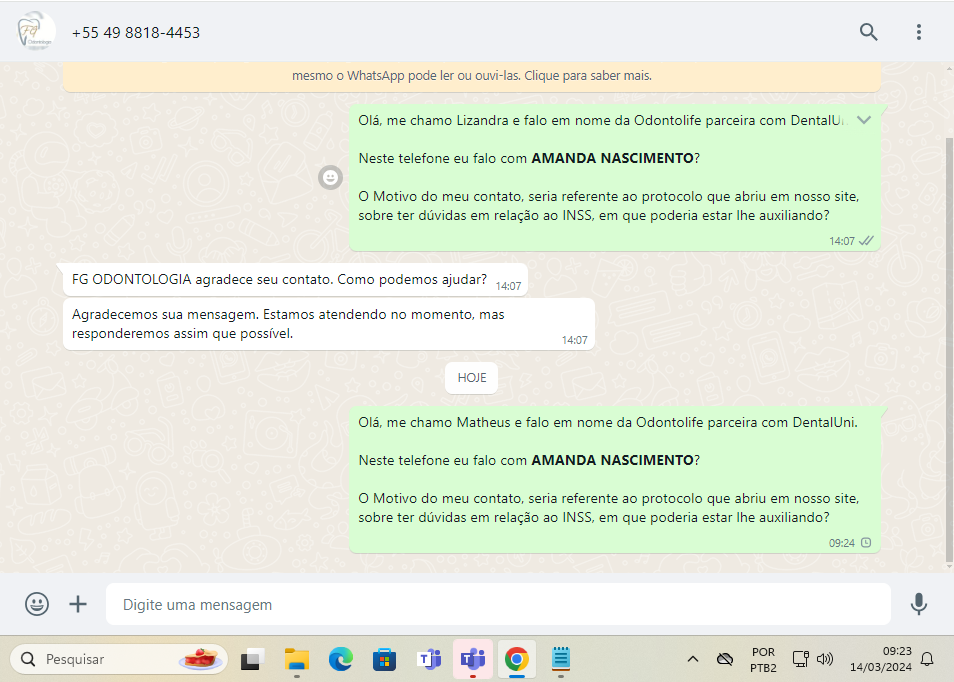Start recording a voice message
Screen dimensions: 954x682
[x=918, y=604]
